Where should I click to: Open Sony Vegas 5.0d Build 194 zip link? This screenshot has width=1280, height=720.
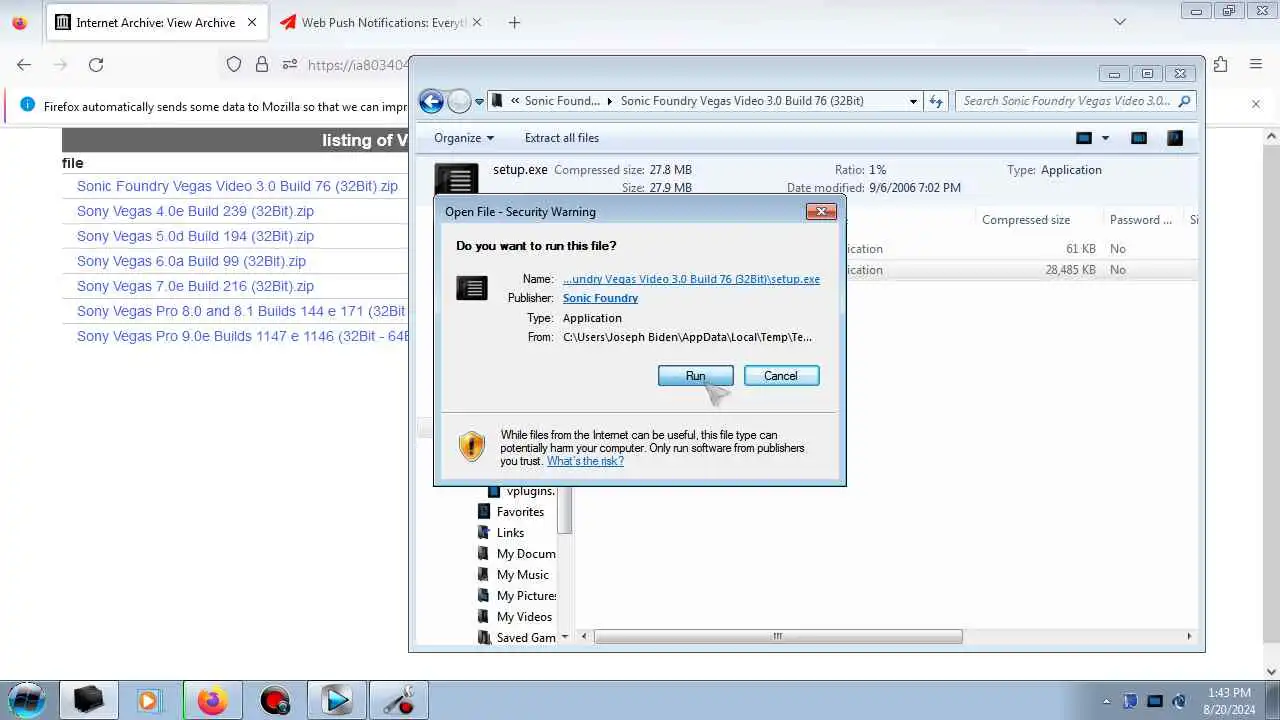click(195, 236)
